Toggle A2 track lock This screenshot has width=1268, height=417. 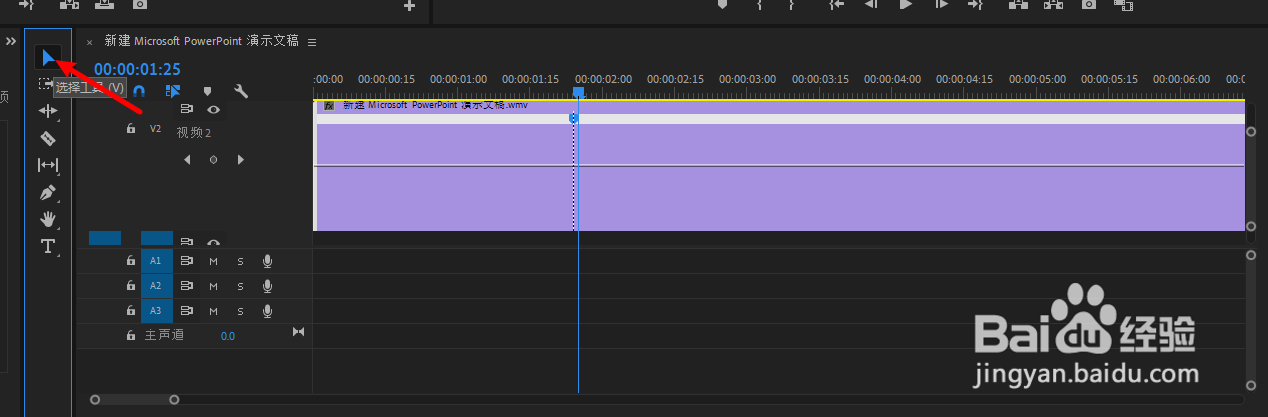(130, 285)
